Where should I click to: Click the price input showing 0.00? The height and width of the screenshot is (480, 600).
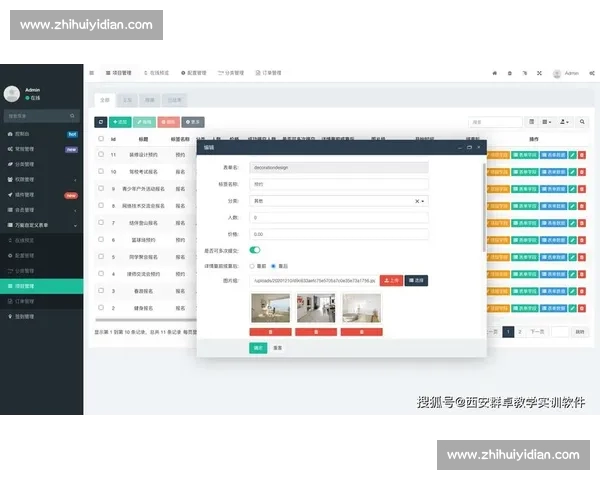[x=339, y=234]
